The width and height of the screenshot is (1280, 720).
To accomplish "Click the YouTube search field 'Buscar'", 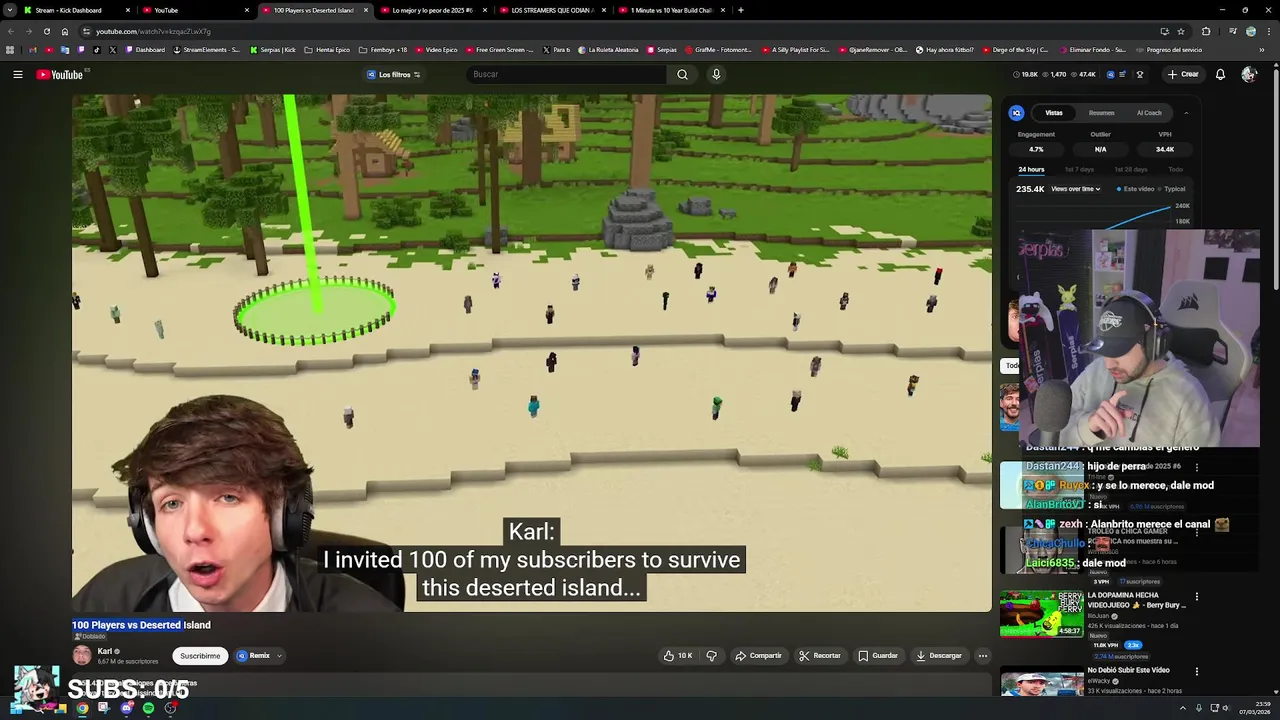I will (566, 74).
